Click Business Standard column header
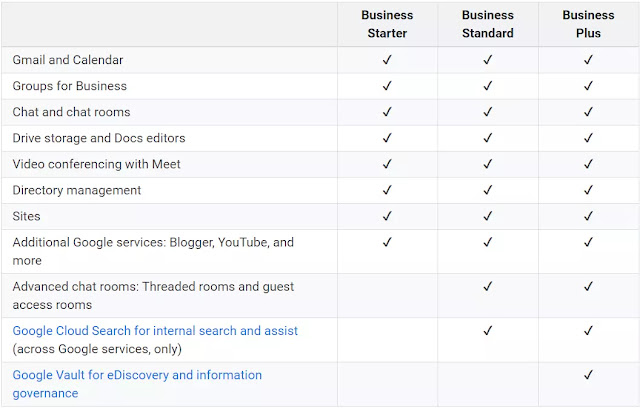The height and width of the screenshot is (409, 640). point(488,24)
